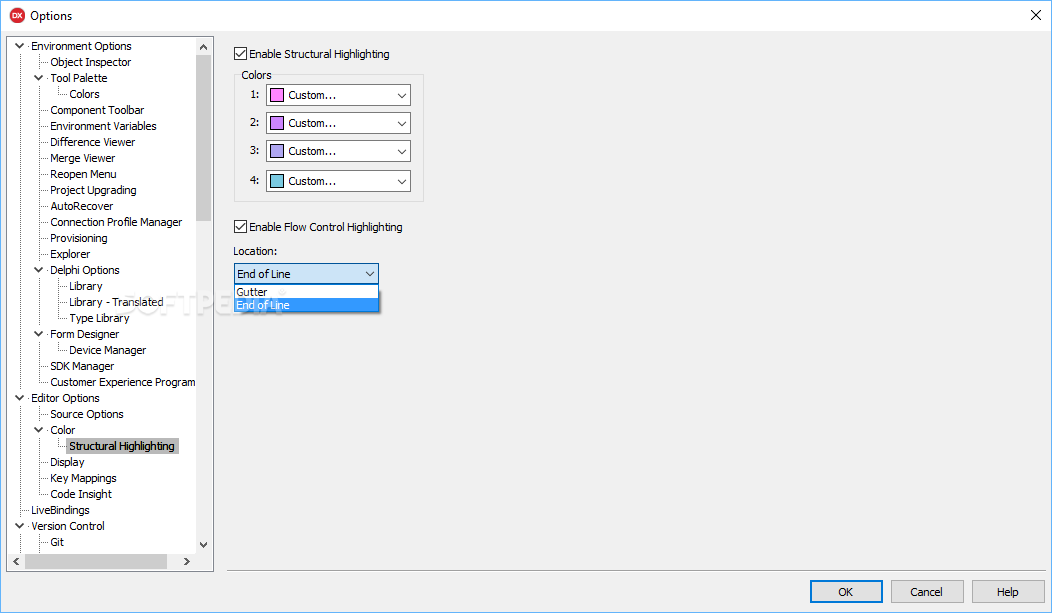1052x613 pixels.
Task: Open AutoRecover settings
Action: click(x=82, y=207)
